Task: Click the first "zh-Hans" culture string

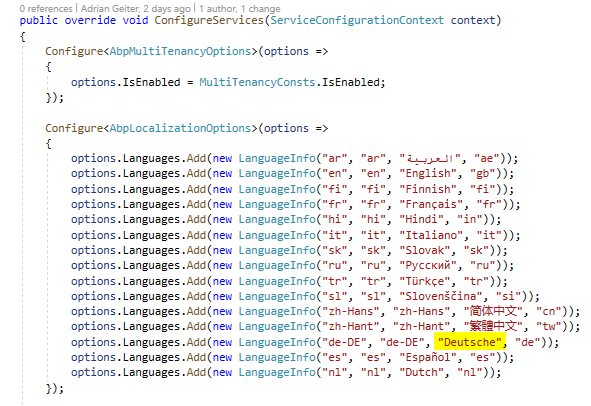Action: click(x=351, y=311)
